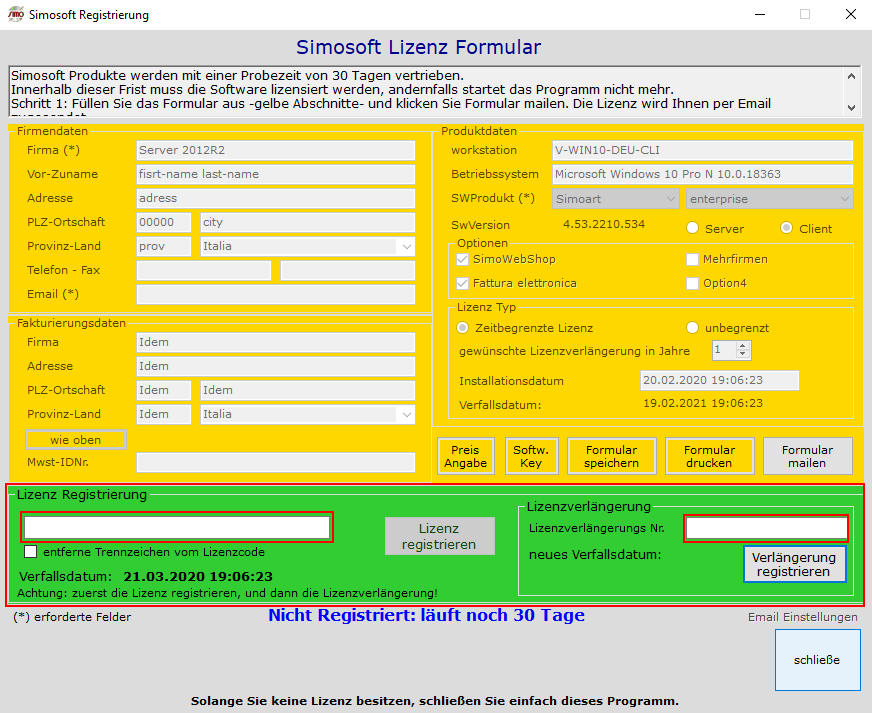Click the Formular mailen button
872x713 pixels.
coord(807,456)
